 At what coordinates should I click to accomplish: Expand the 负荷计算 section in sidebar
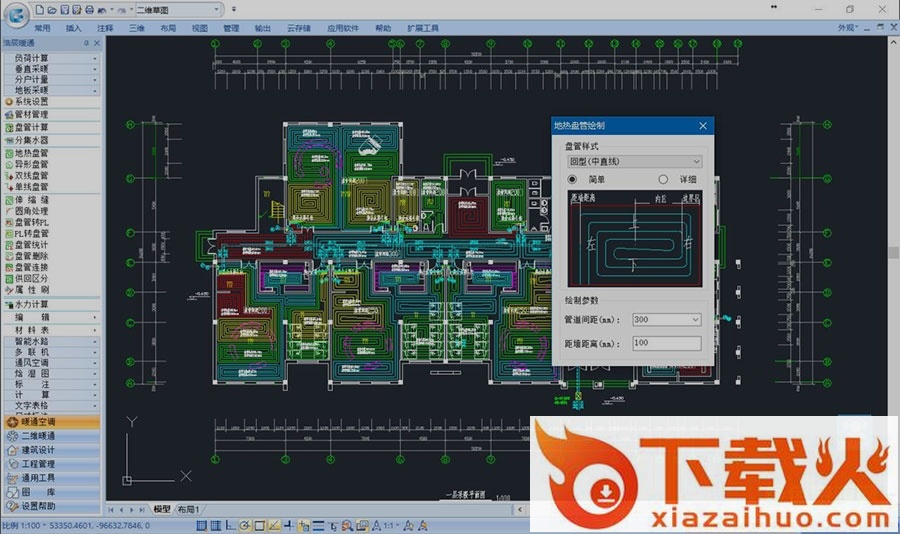(x=50, y=58)
